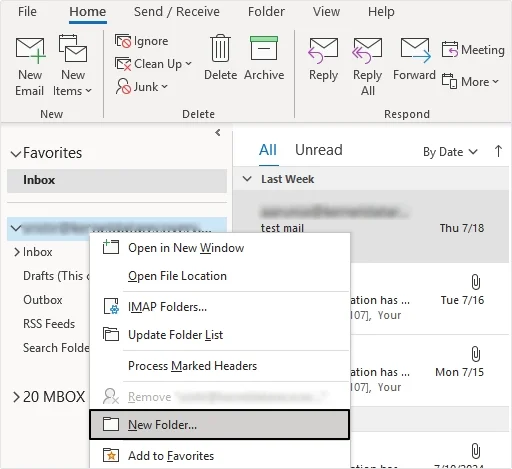Collapse the blurred email account node
The width and height of the screenshot is (512, 469).
(16, 228)
